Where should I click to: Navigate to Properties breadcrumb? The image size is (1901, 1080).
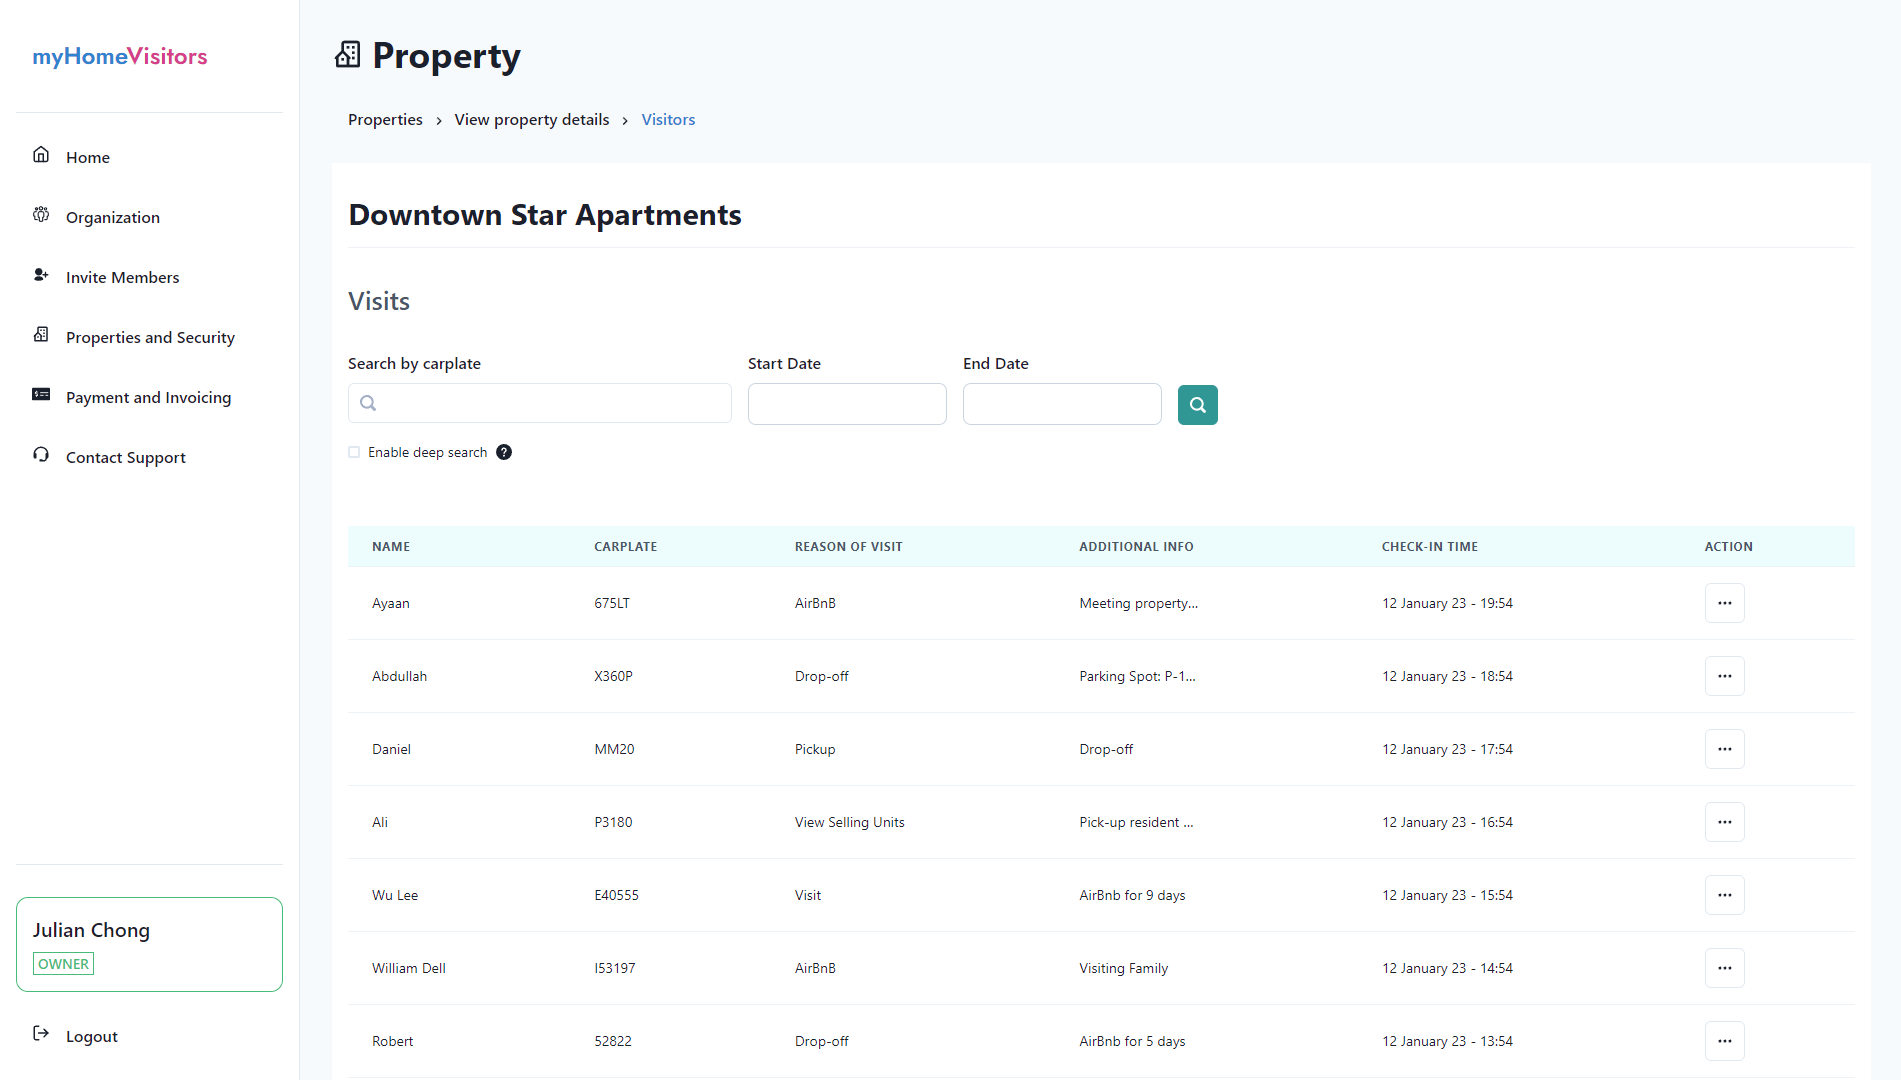click(385, 119)
